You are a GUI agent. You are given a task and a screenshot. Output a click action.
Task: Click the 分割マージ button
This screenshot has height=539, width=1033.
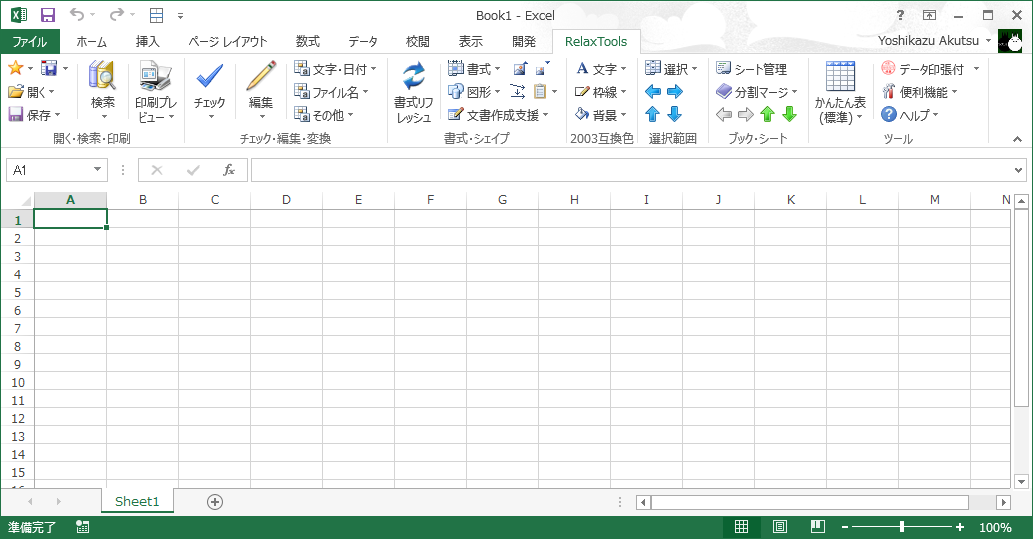757,92
